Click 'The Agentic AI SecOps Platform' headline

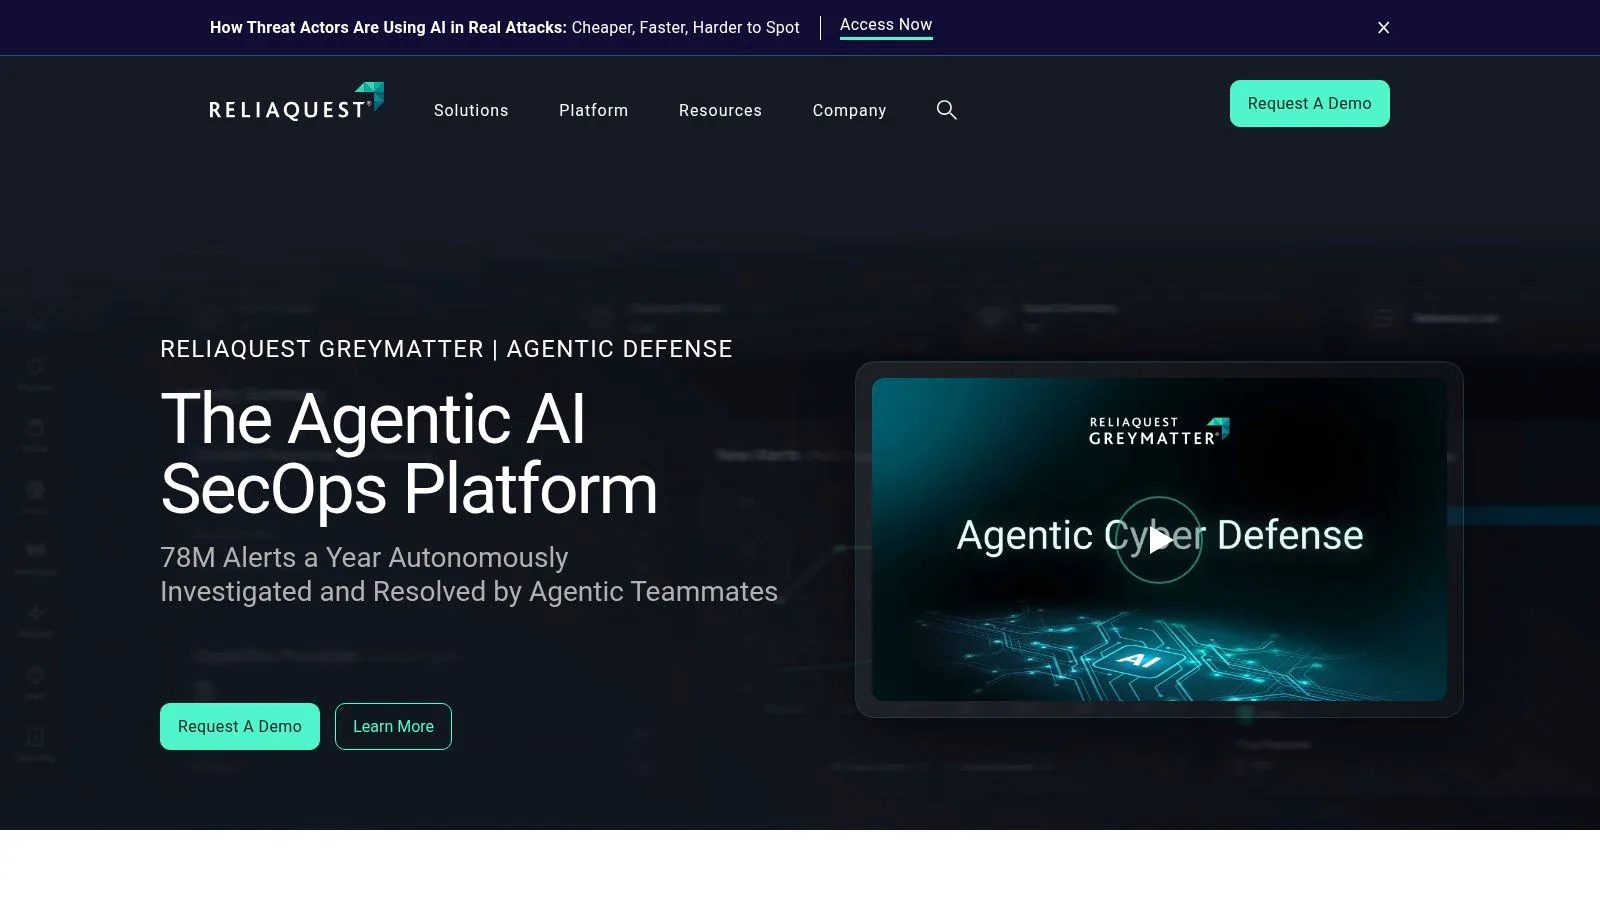point(409,454)
